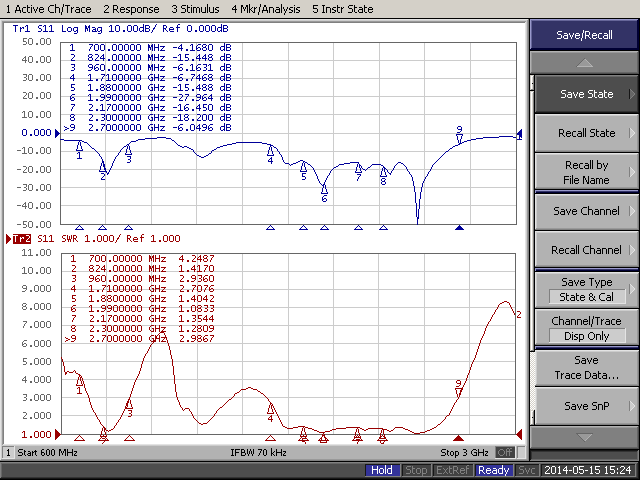The width and height of the screenshot is (640, 480).
Task: Expand the Save SnP submenu
Action: point(586,406)
